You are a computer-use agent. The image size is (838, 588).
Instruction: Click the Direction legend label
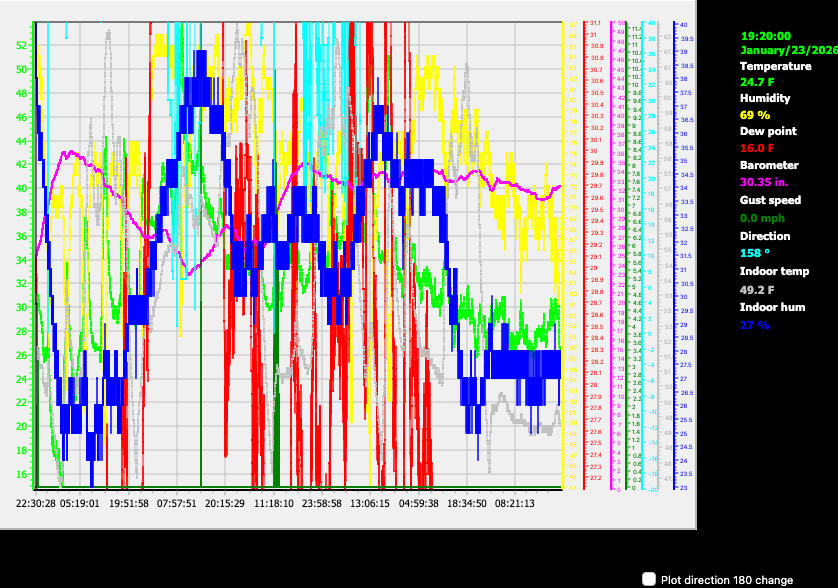click(x=765, y=236)
